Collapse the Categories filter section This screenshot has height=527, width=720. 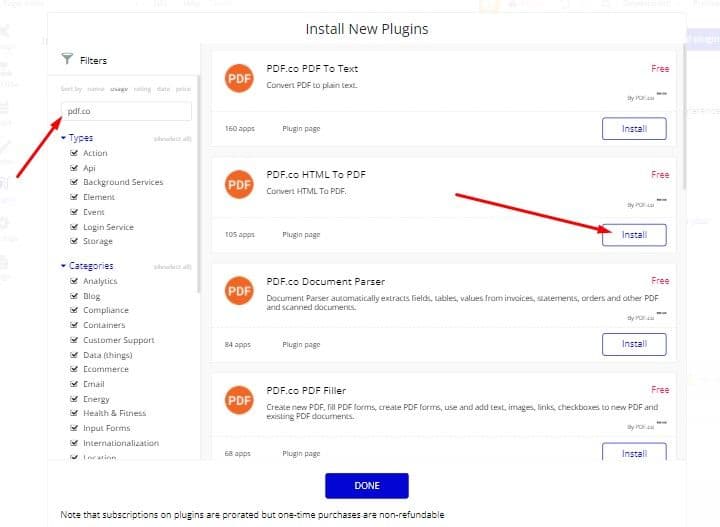pyautogui.click(x=64, y=266)
